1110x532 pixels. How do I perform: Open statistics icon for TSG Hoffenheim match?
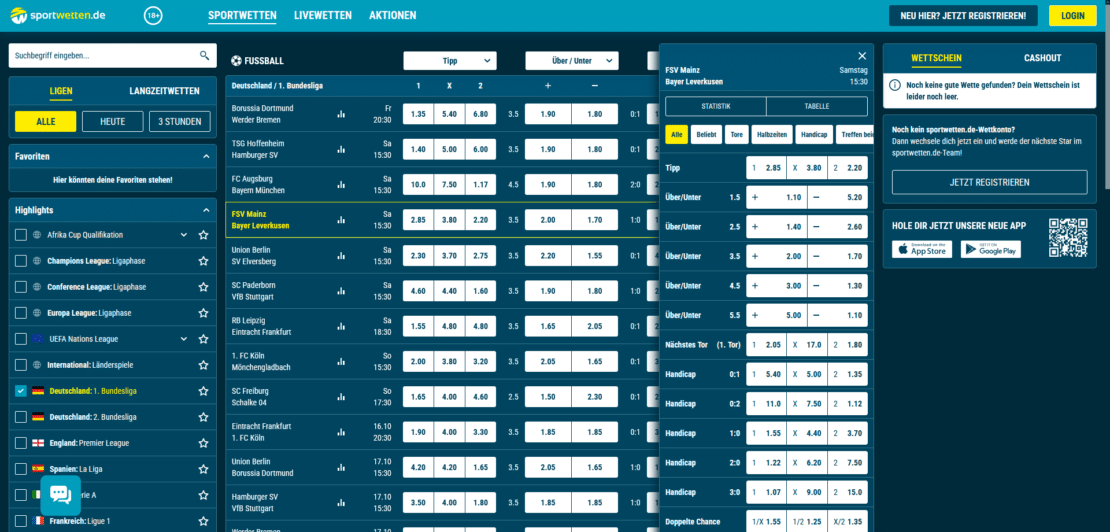[x=341, y=149]
